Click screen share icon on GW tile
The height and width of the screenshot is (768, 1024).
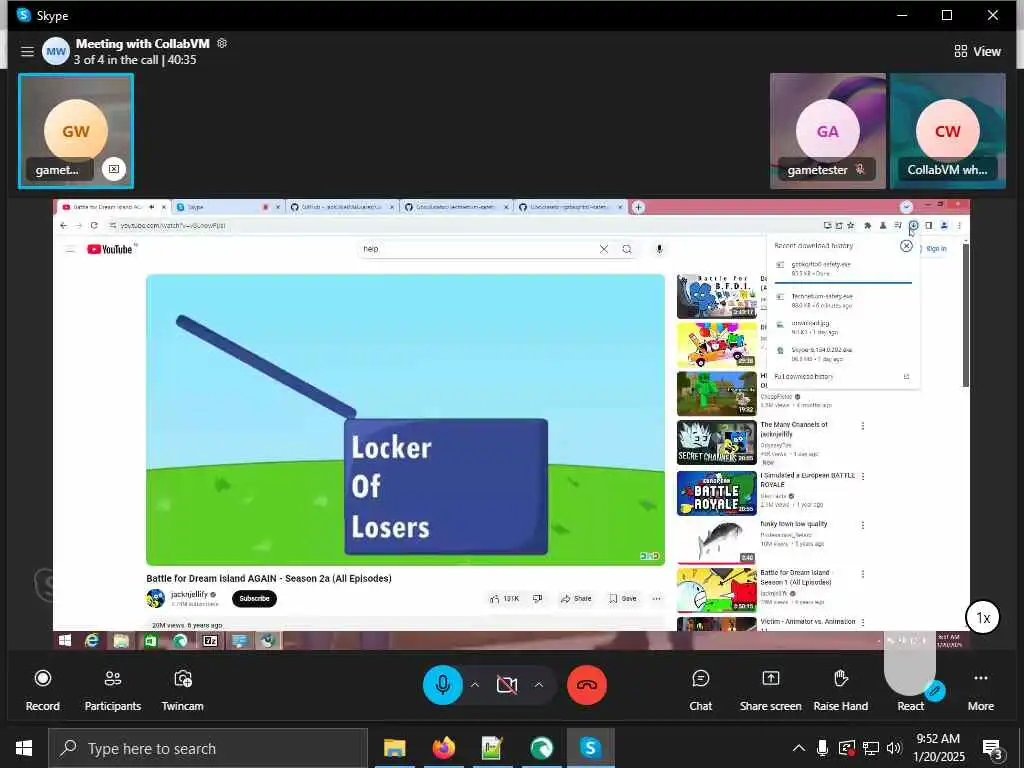(114, 169)
